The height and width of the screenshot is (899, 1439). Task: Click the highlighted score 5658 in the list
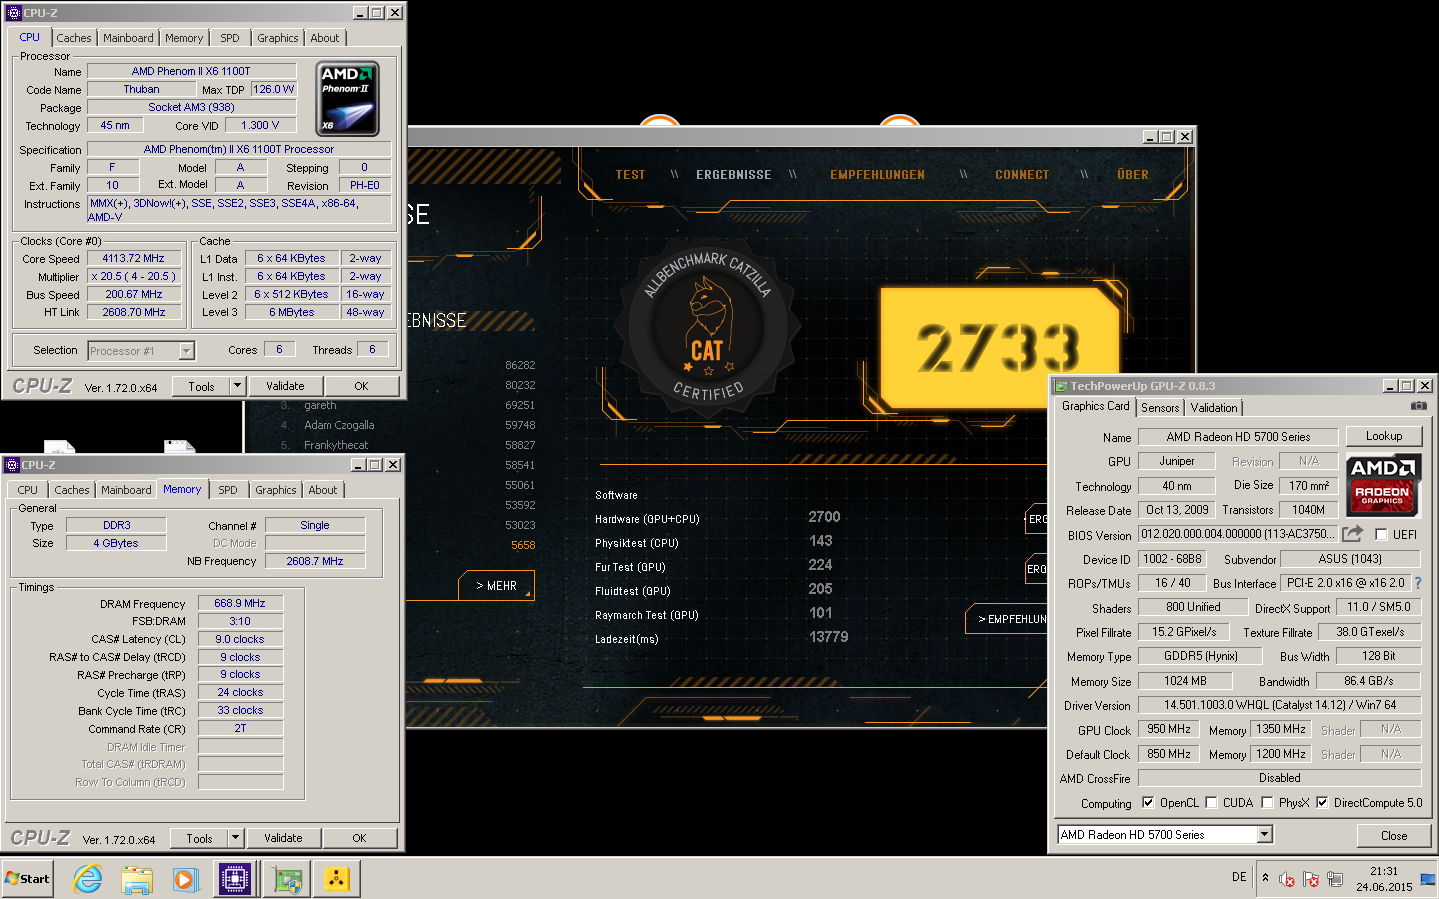(523, 545)
